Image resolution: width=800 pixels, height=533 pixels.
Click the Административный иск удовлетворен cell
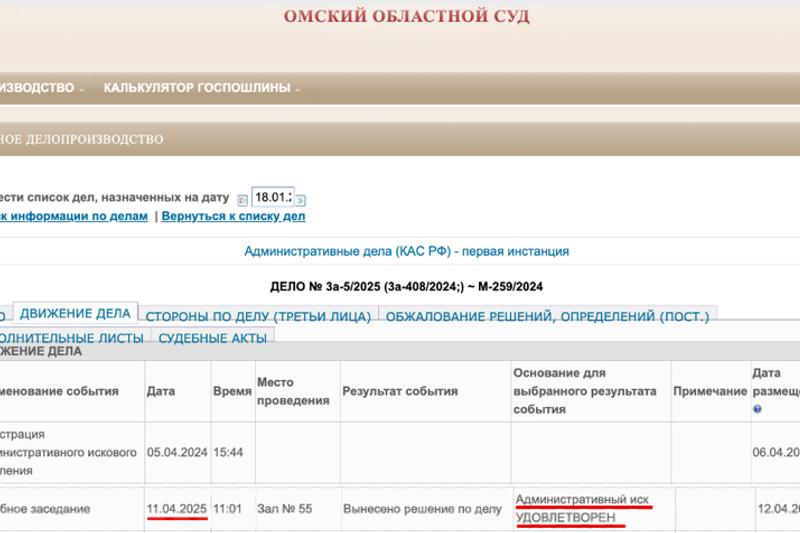tap(582, 508)
